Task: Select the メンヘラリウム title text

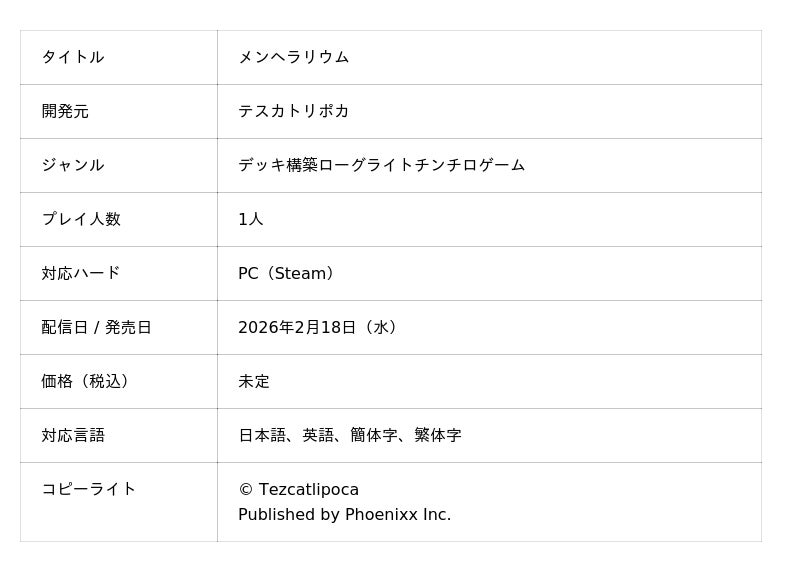Action: point(293,57)
